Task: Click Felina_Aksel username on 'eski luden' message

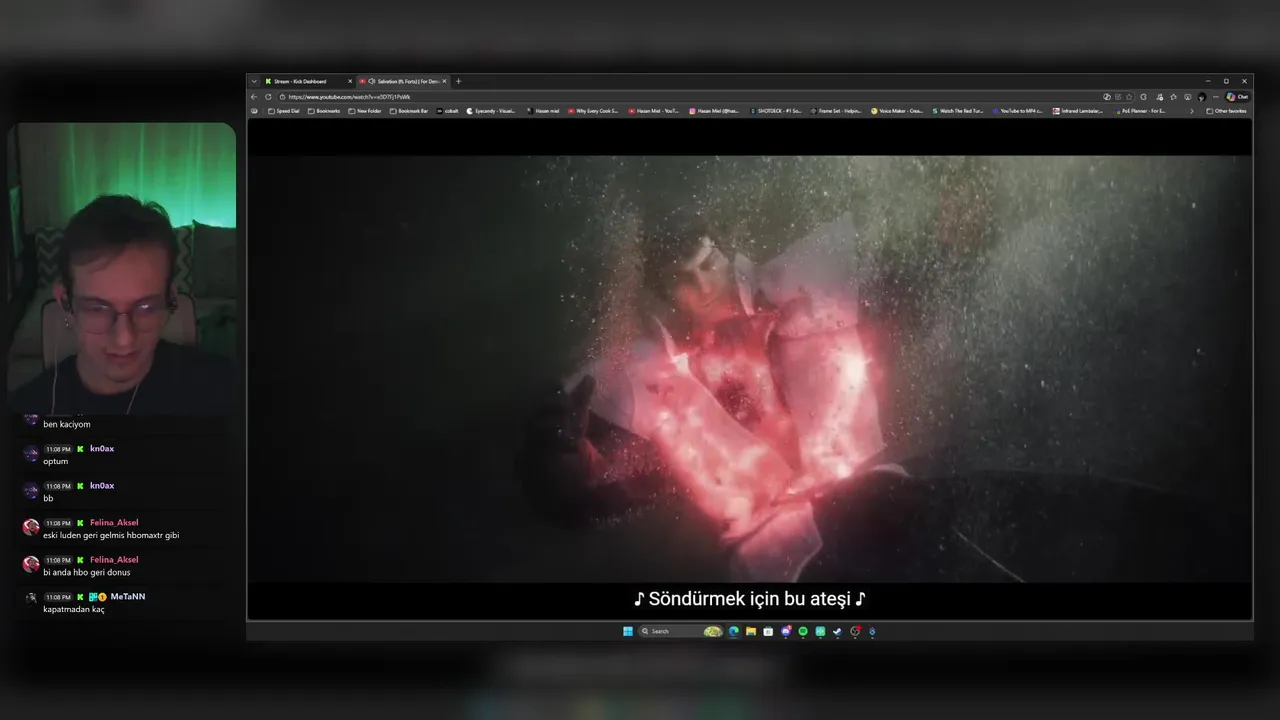Action: (114, 523)
